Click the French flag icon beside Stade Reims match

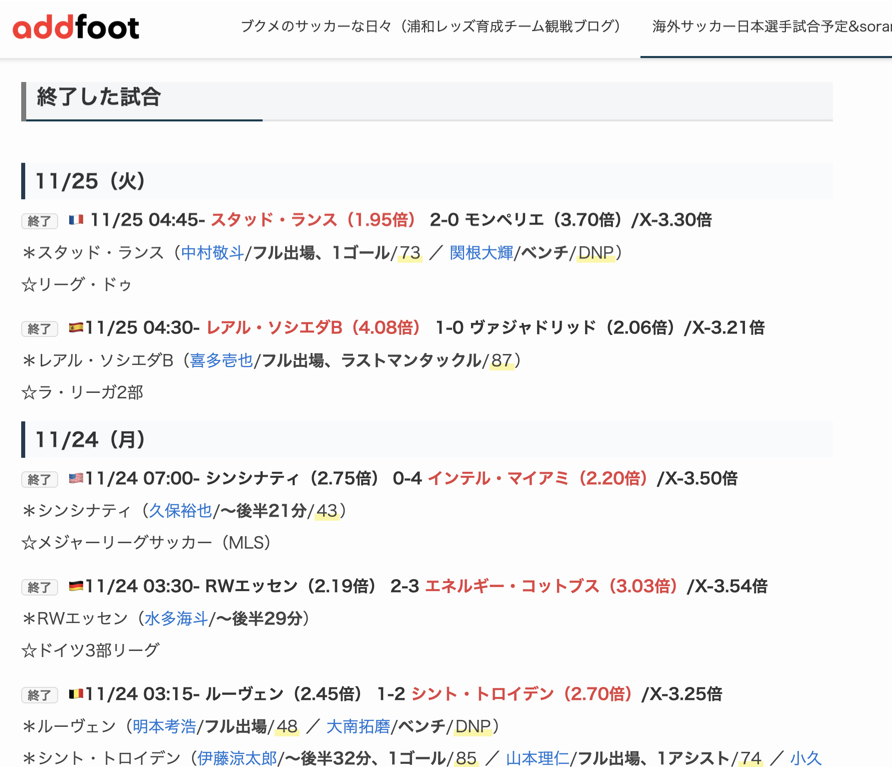[76, 220]
